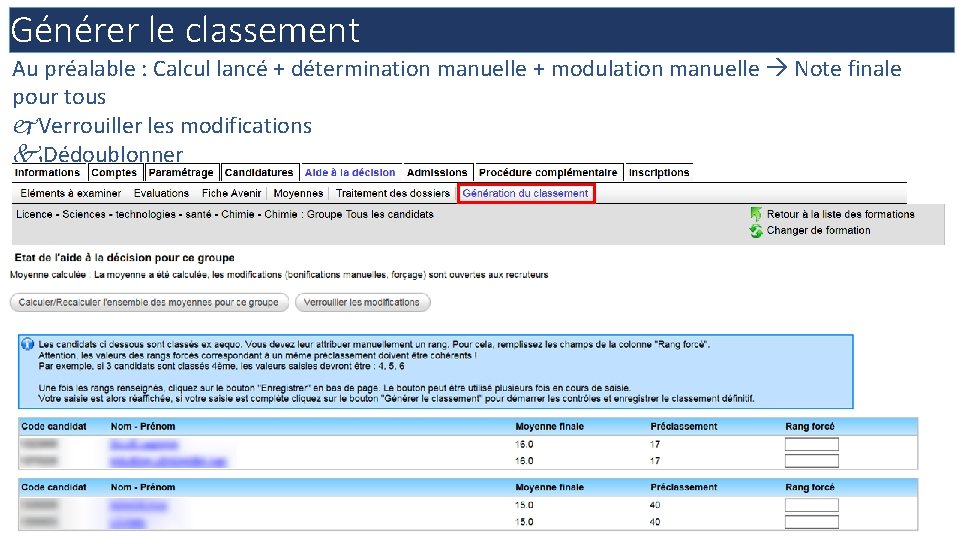Click the Préclassement header in first table
Screen dimensions: 960x540
(x=683, y=427)
